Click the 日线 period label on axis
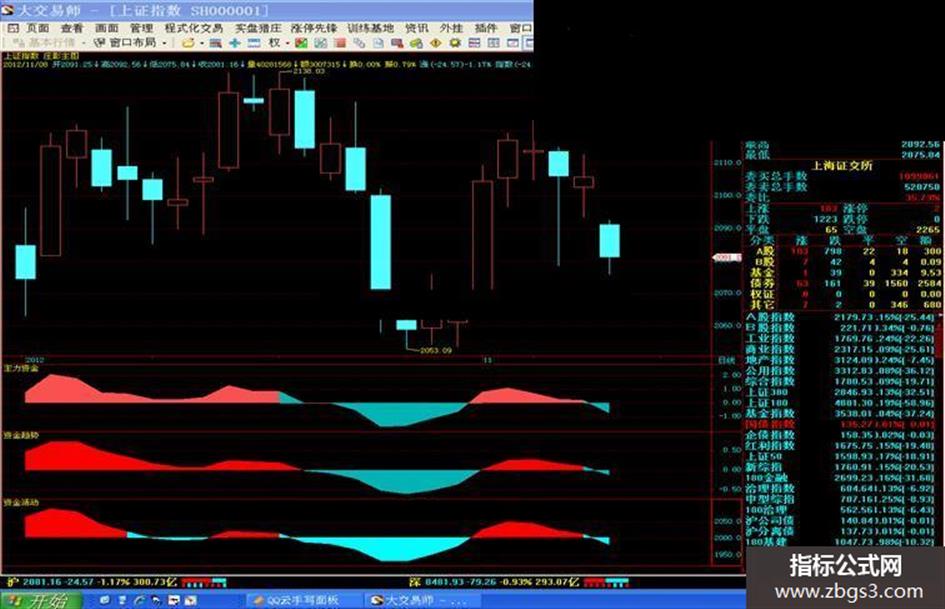The width and height of the screenshot is (945, 609). tap(726, 360)
